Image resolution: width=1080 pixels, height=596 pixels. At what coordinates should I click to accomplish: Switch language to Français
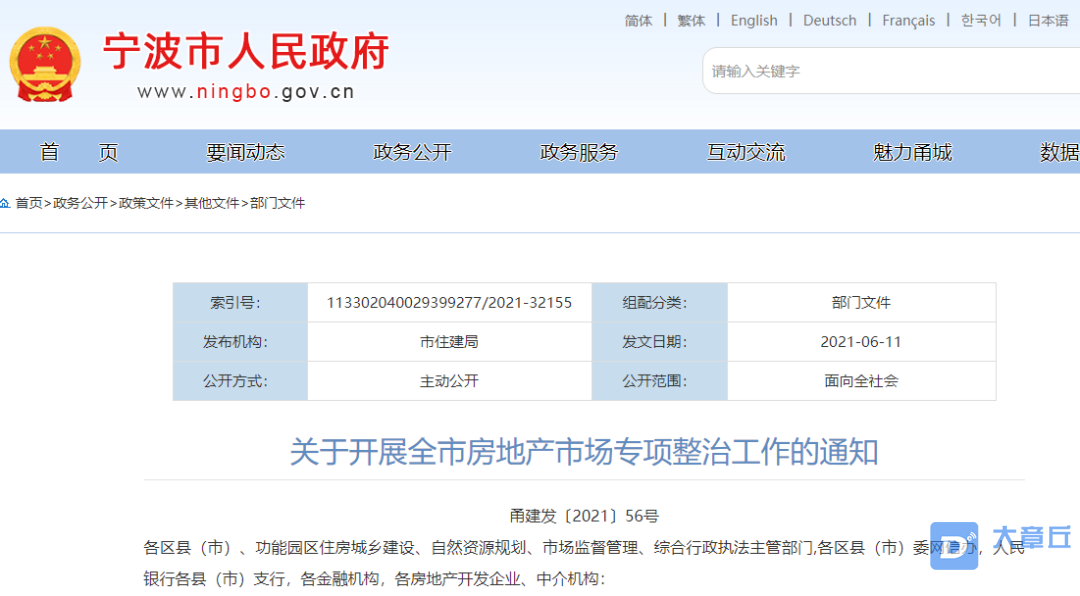(908, 21)
